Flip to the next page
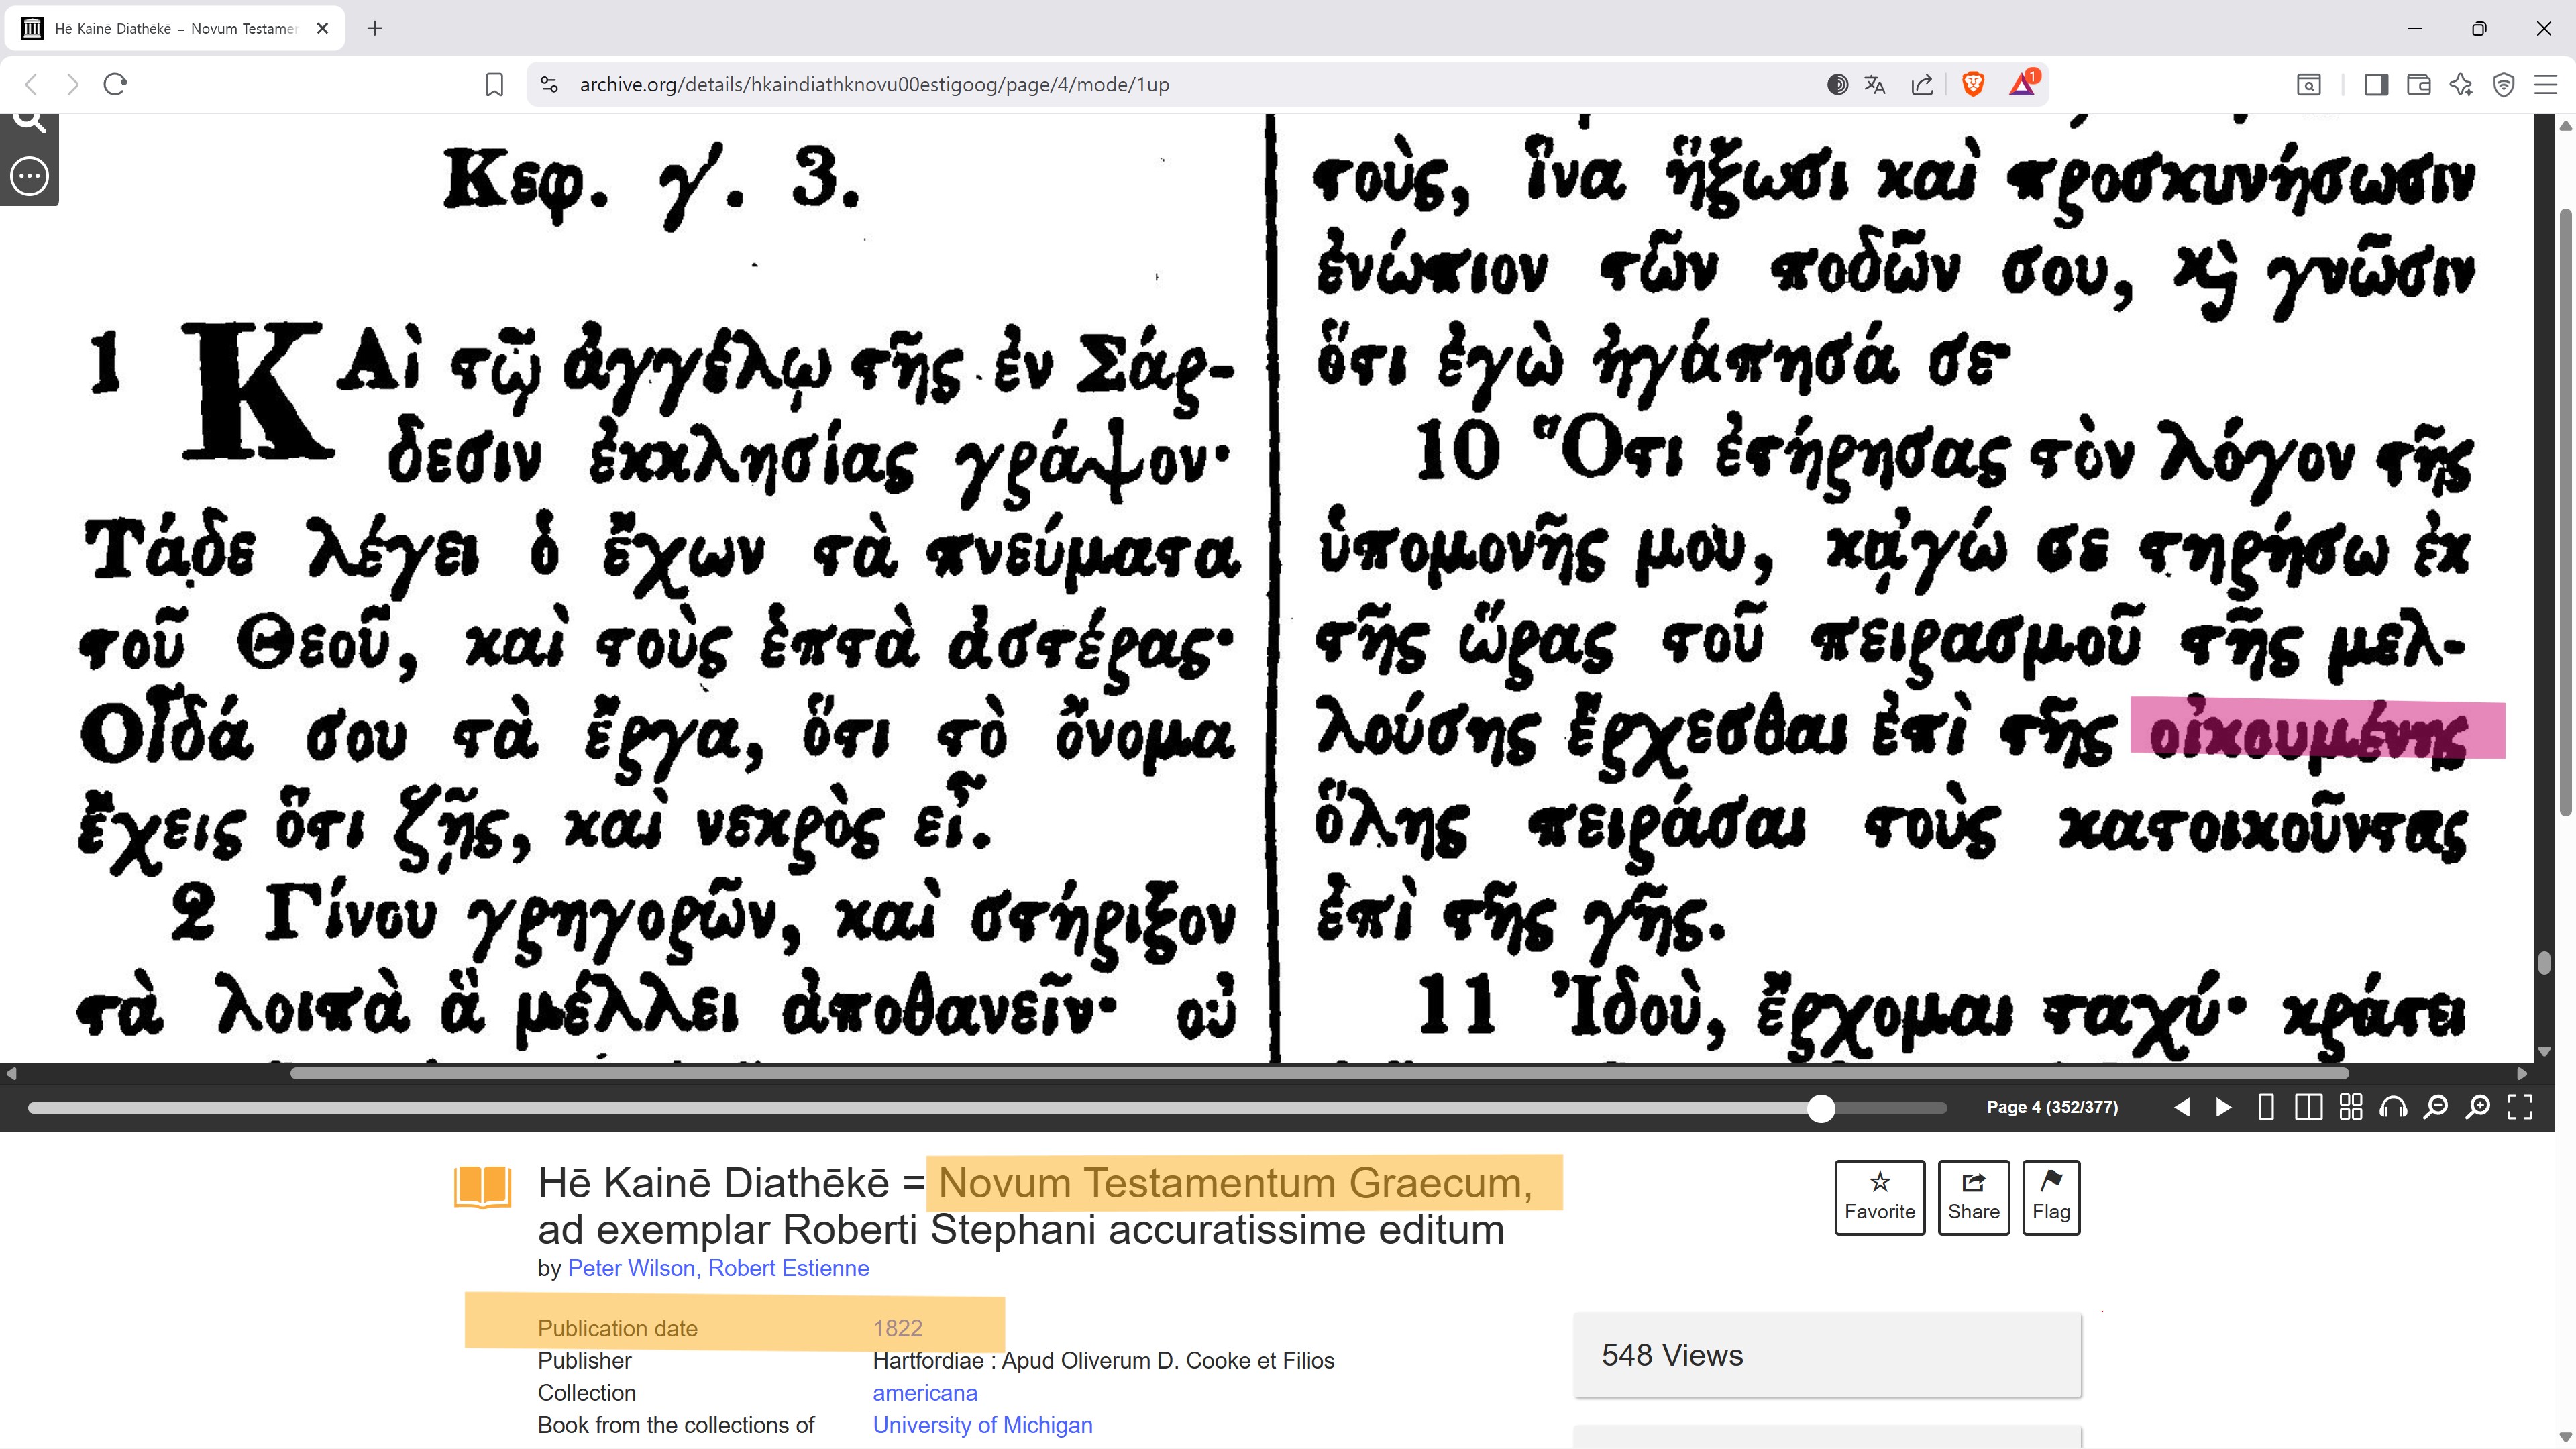Image resolution: width=2576 pixels, height=1449 pixels. click(x=2223, y=1107)
